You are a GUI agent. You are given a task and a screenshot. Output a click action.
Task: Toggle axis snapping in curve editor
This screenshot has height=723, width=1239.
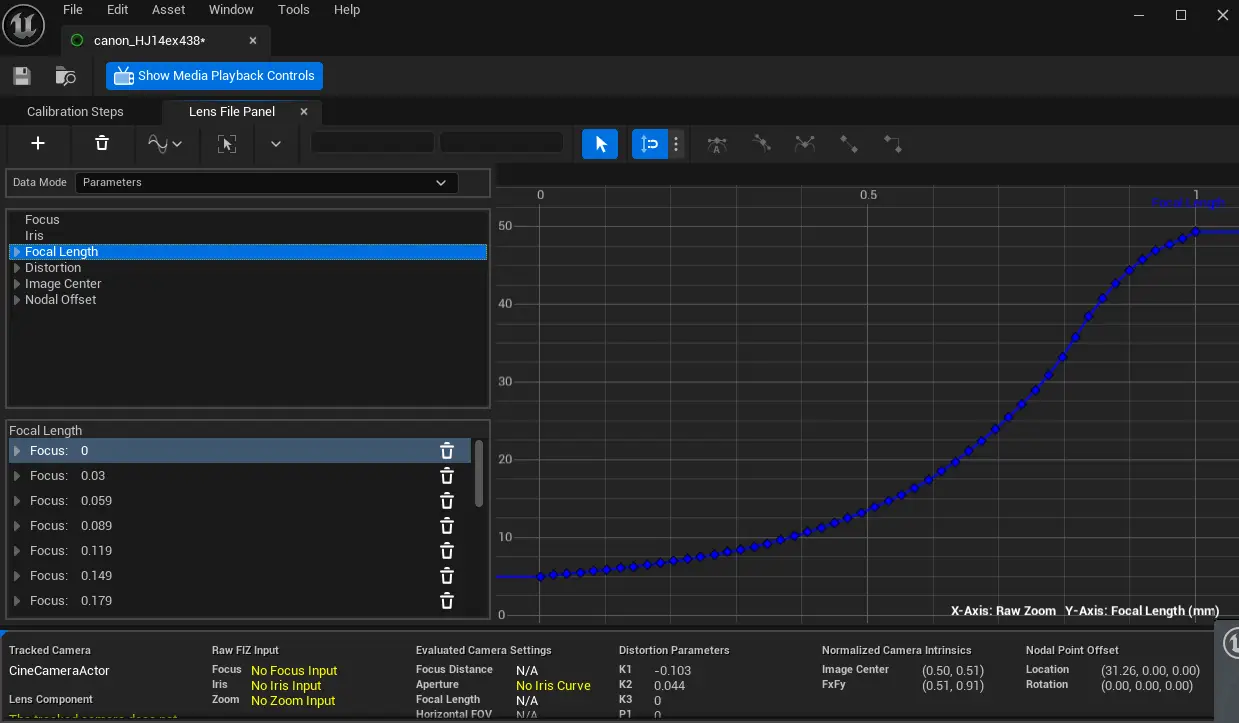coord(649,144)
